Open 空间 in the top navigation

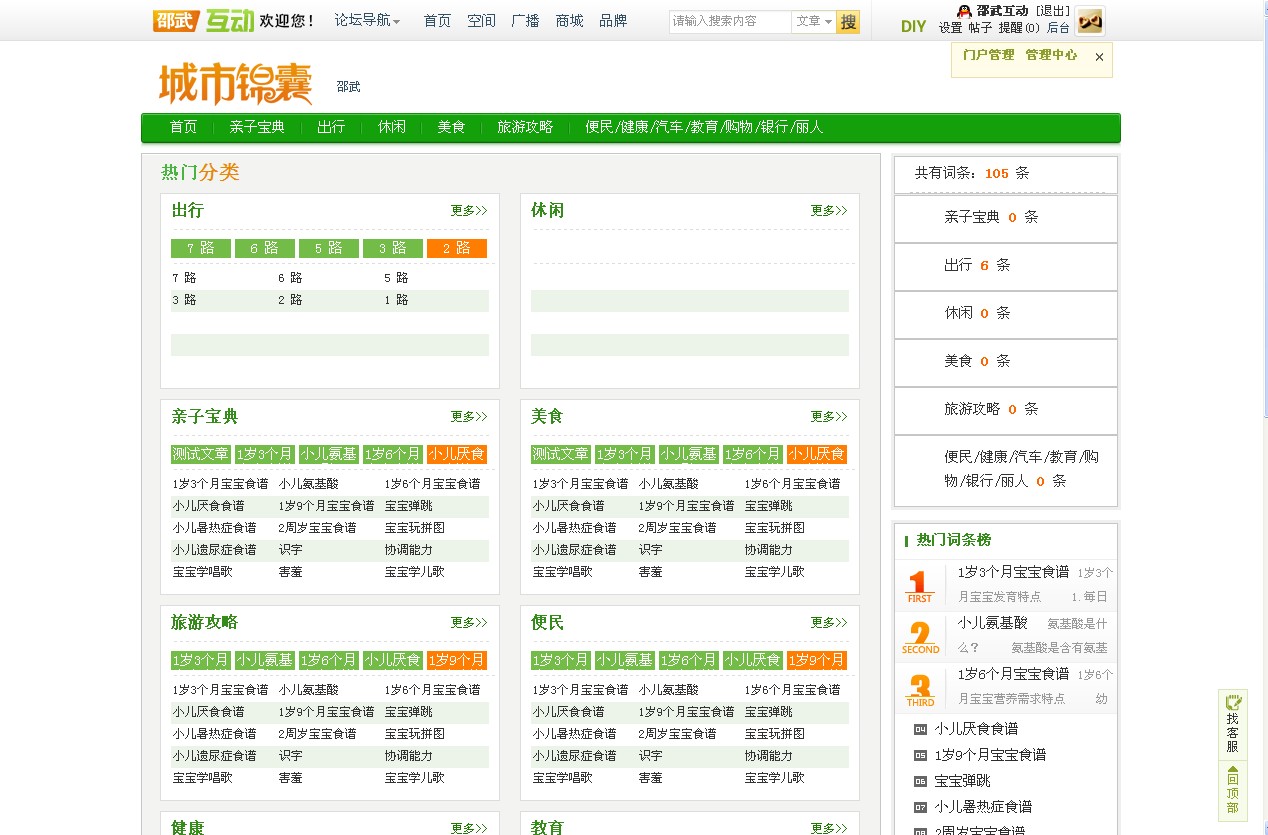[481, 20]
